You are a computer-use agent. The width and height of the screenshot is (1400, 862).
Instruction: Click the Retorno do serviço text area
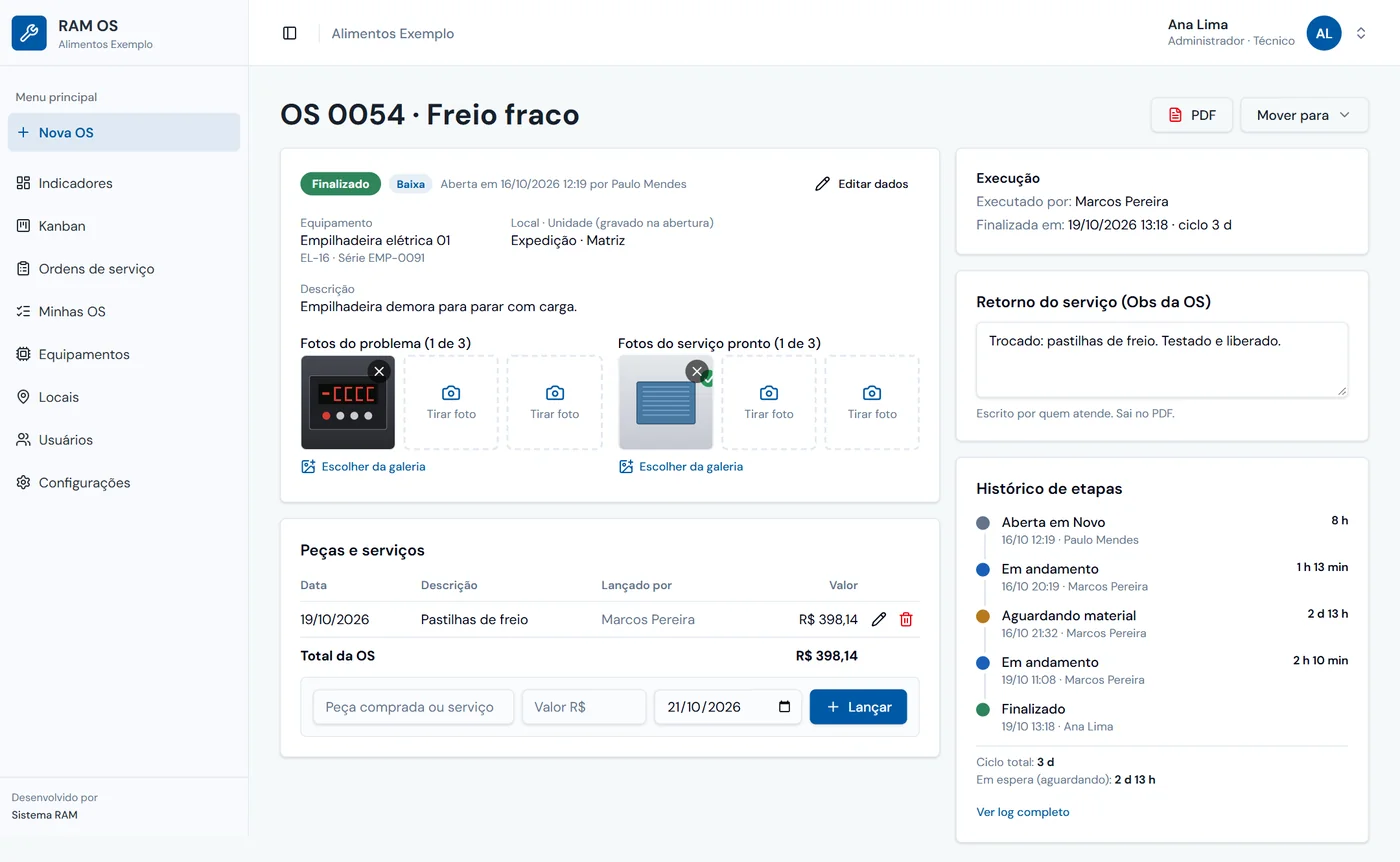coord(1162,360)
